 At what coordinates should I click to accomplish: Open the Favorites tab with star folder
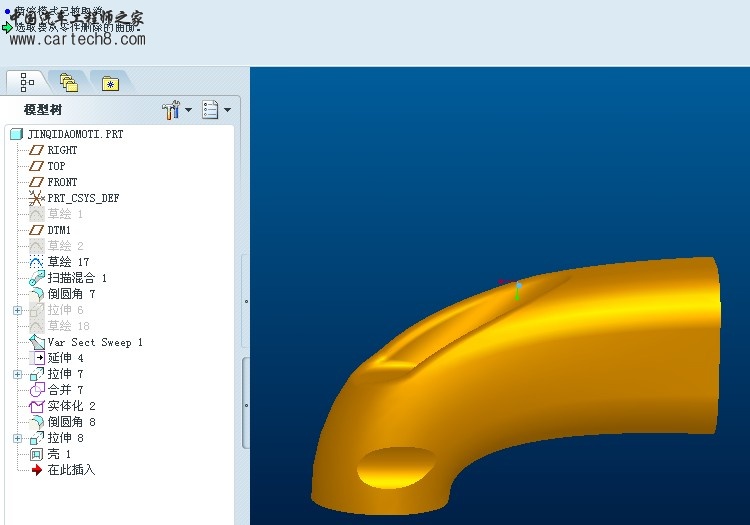(x=110, y=81)
